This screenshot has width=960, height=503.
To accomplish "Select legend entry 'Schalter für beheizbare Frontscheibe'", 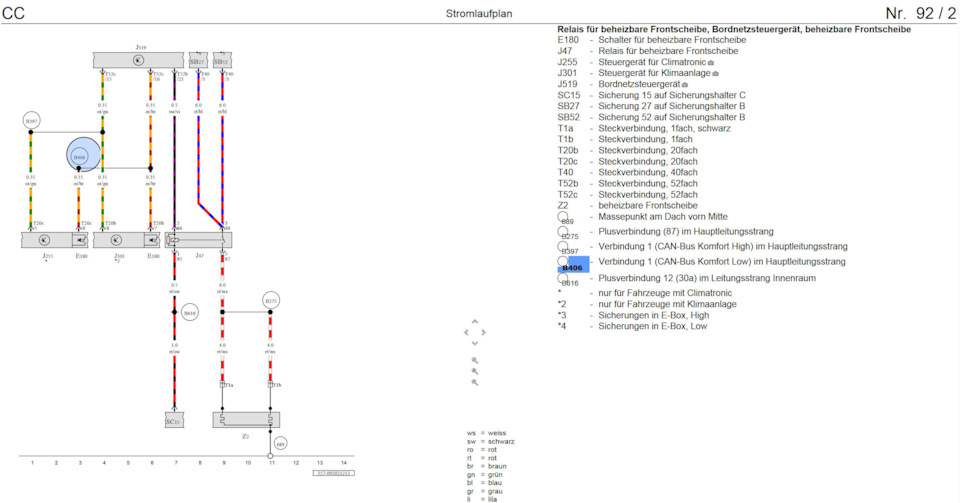I will click(x=672, y=40).
